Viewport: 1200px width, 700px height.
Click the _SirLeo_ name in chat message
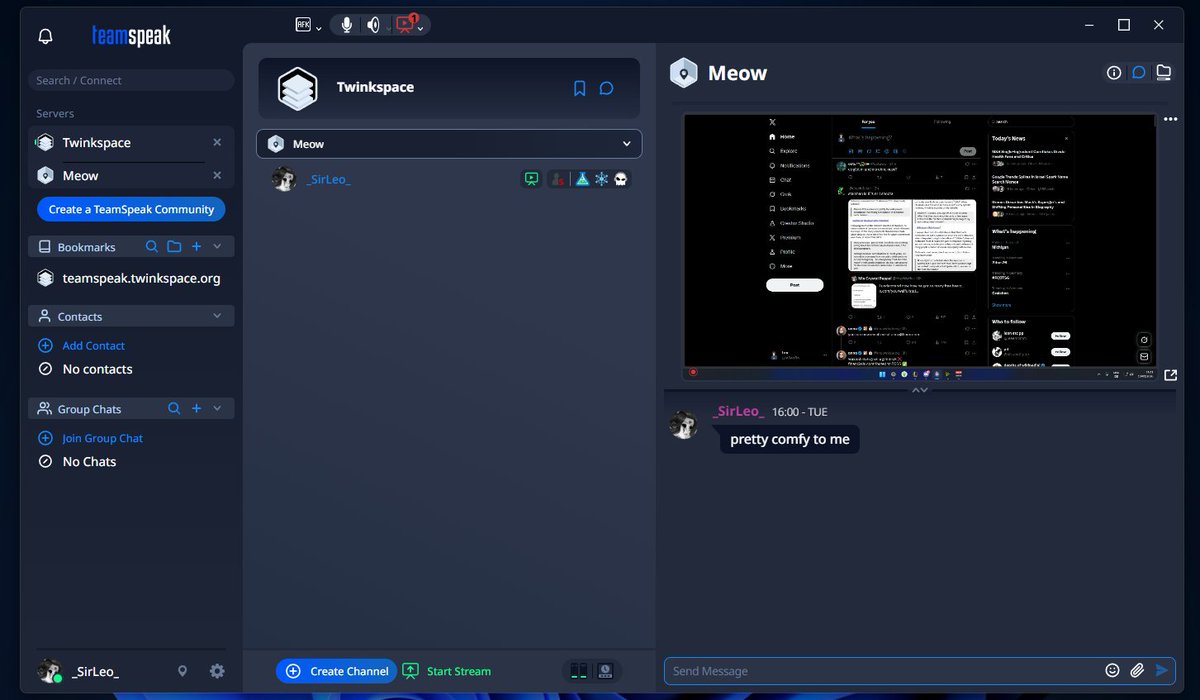[x=738, y=412]
